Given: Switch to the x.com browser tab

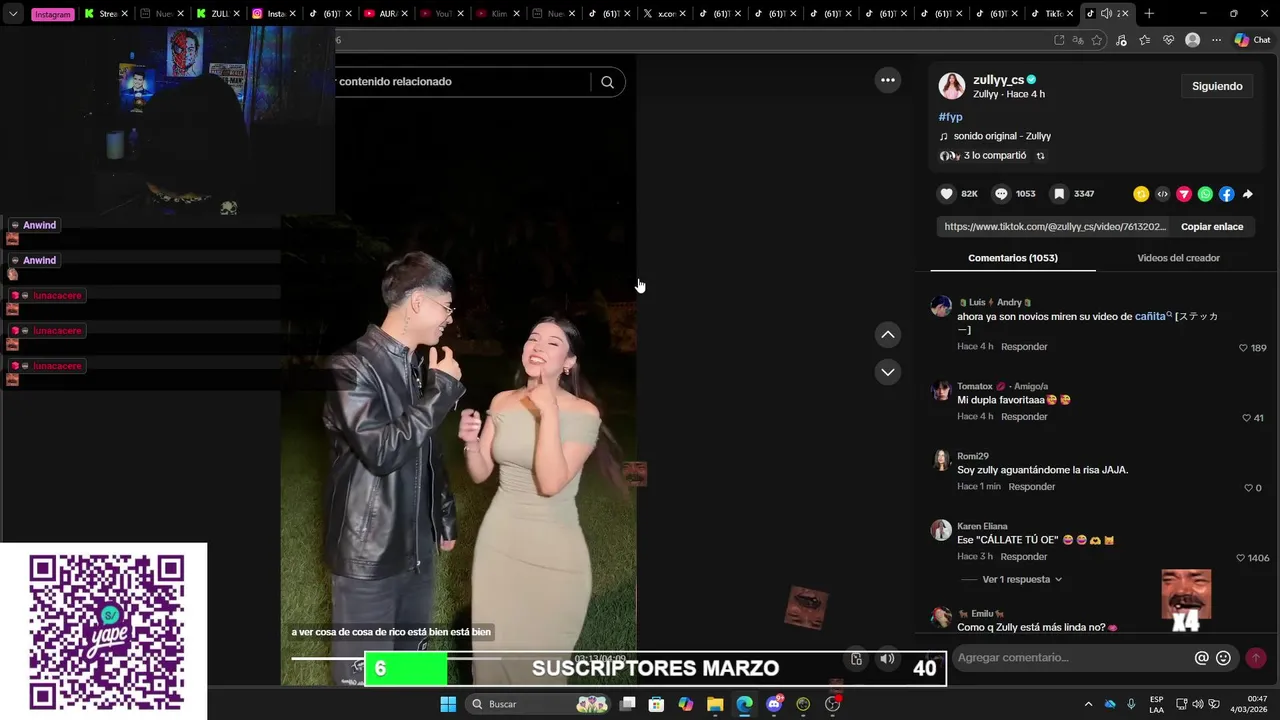Looking at the screenshot, I should (663, 14).
